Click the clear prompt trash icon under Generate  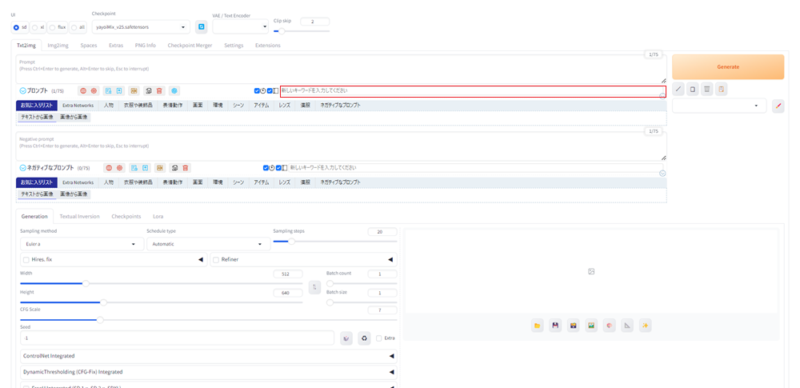click(x=707, y=89)
